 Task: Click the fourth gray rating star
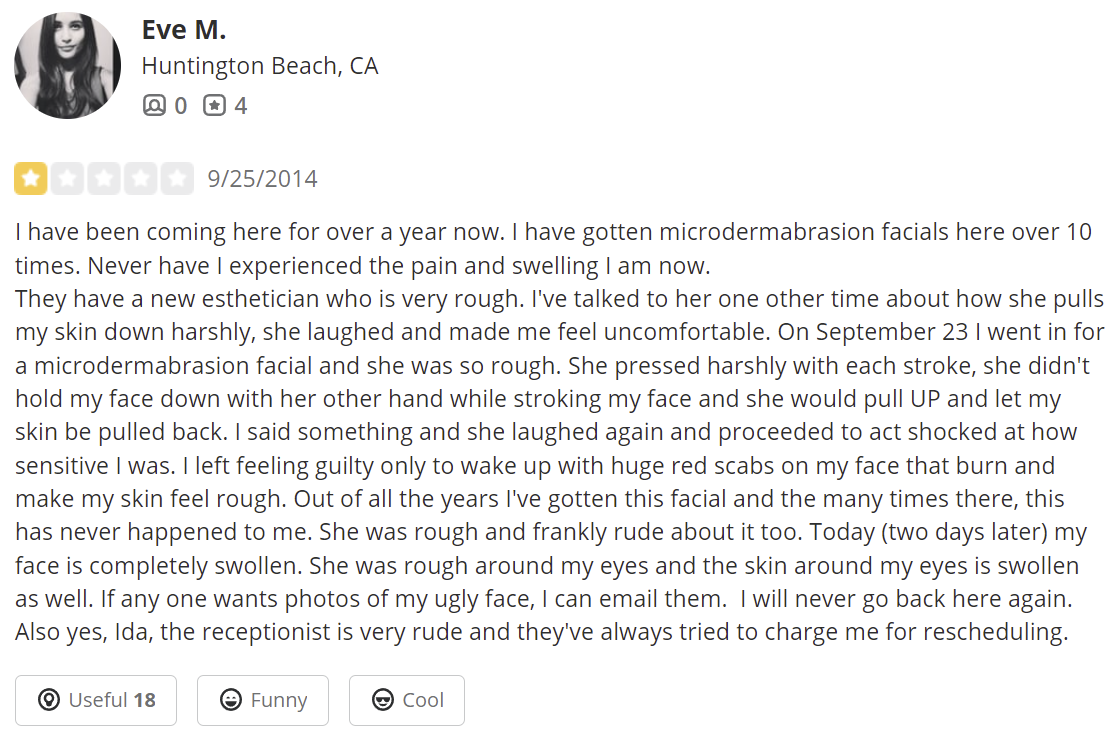click(x=141, y=178)
